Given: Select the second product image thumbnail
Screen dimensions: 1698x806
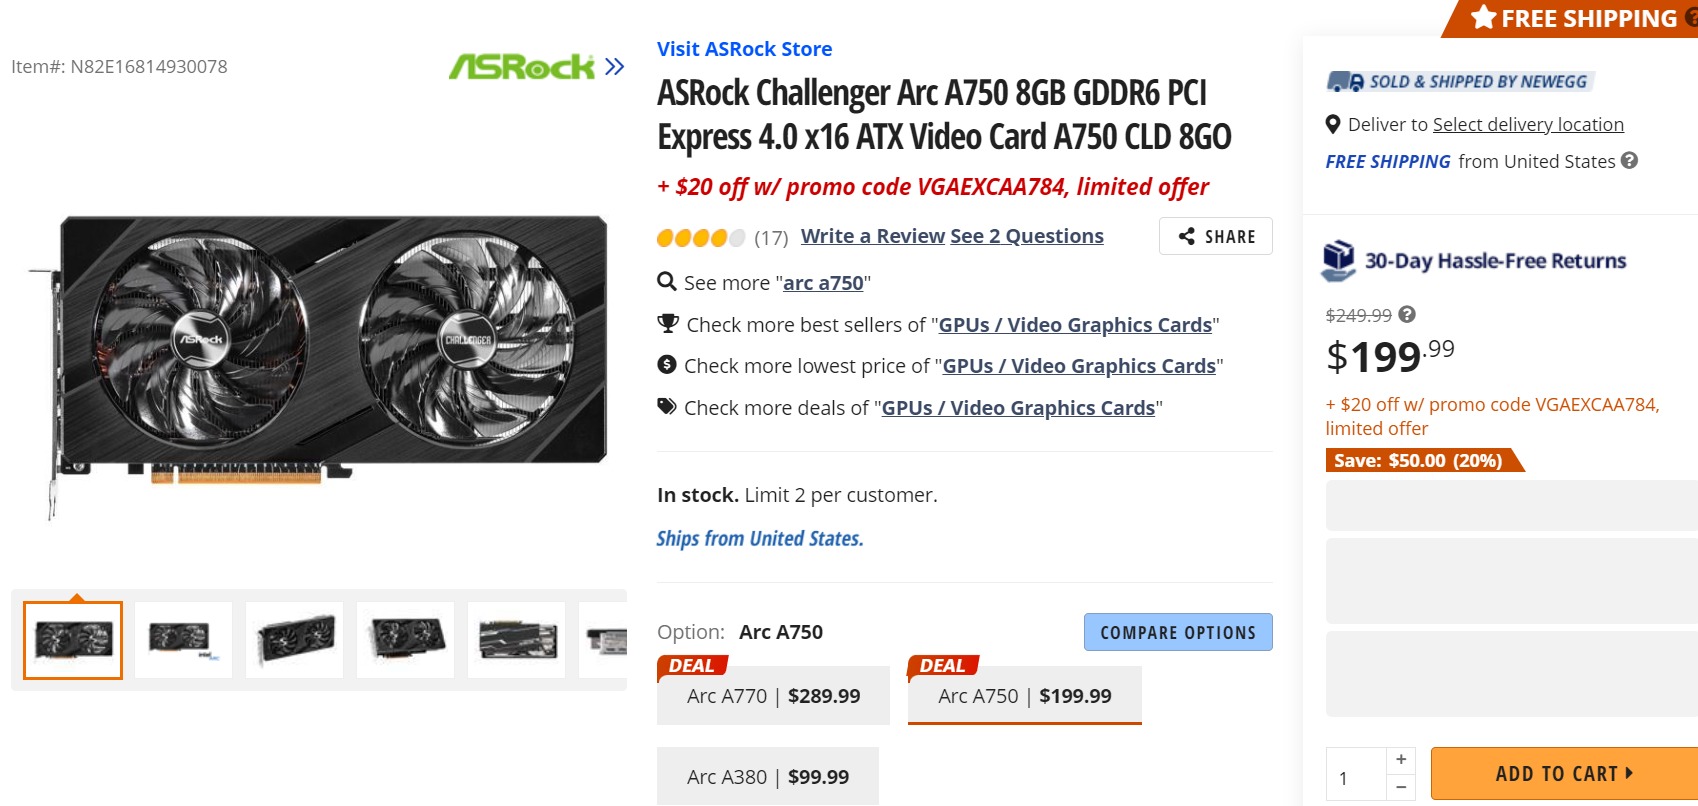Looking at the screenshot, I should point(183,639).
